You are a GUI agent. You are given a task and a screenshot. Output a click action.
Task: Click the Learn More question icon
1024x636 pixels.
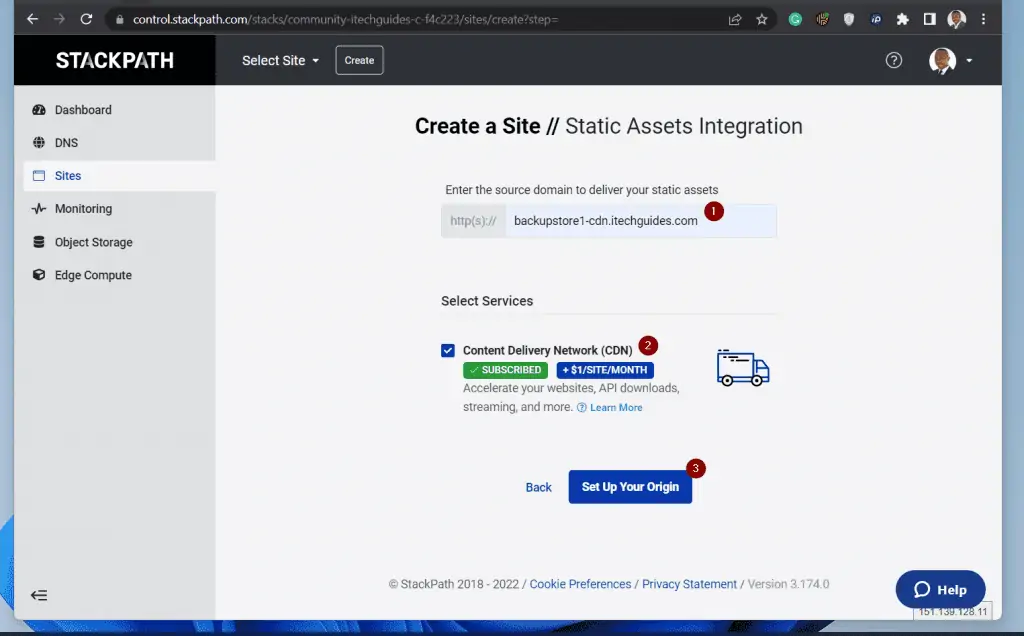[581, 407]
